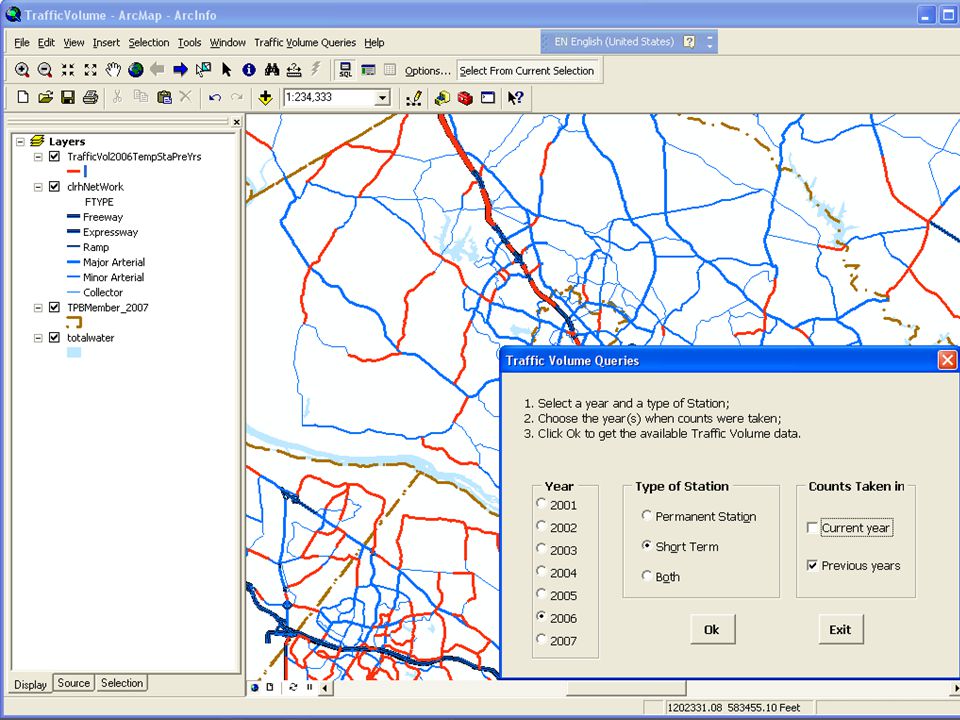Collapse the TPBMember_2007 legend
Viewport: 960px width, 720px height.
coord(38,307)
